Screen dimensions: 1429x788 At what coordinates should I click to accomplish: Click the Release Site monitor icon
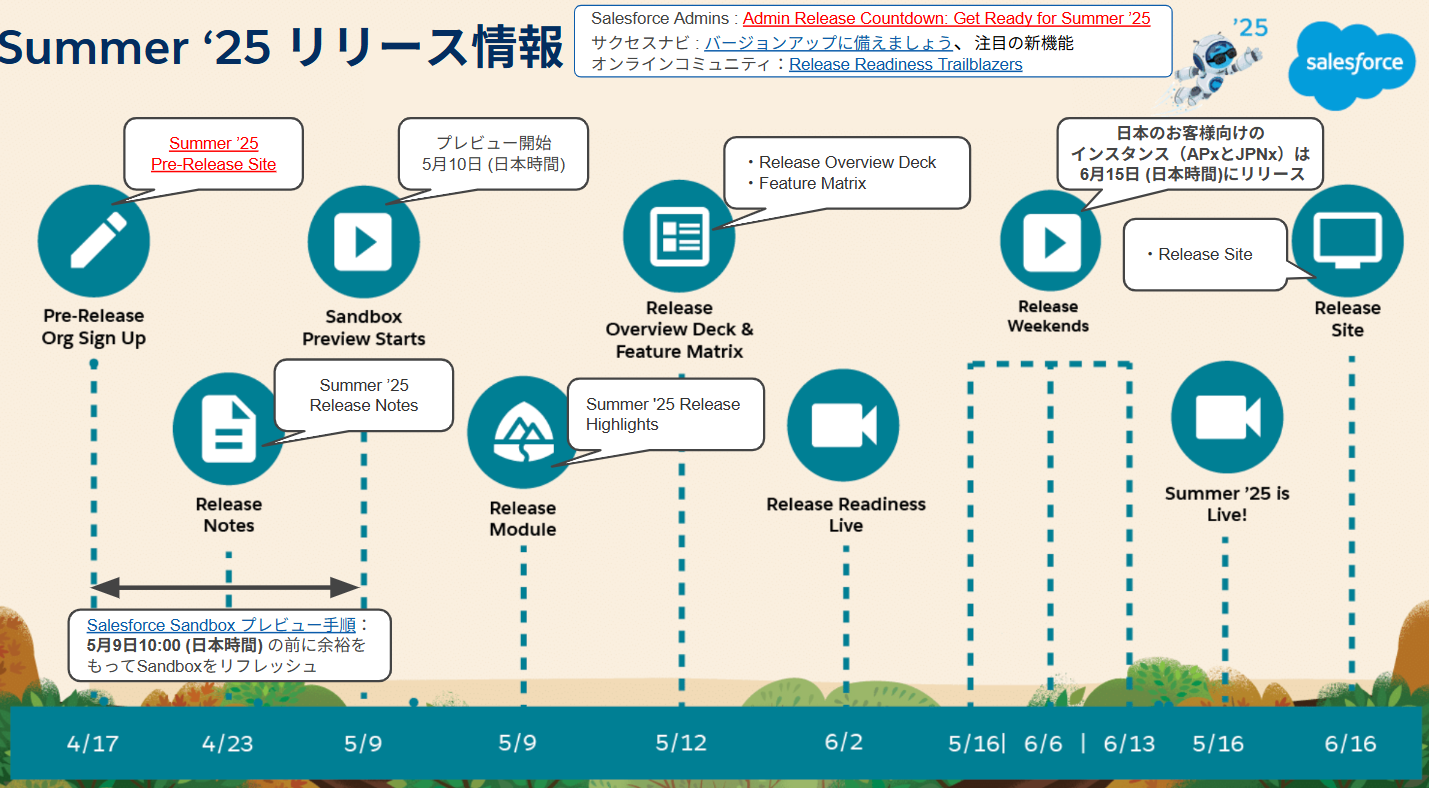click(x=1347, y=240)
